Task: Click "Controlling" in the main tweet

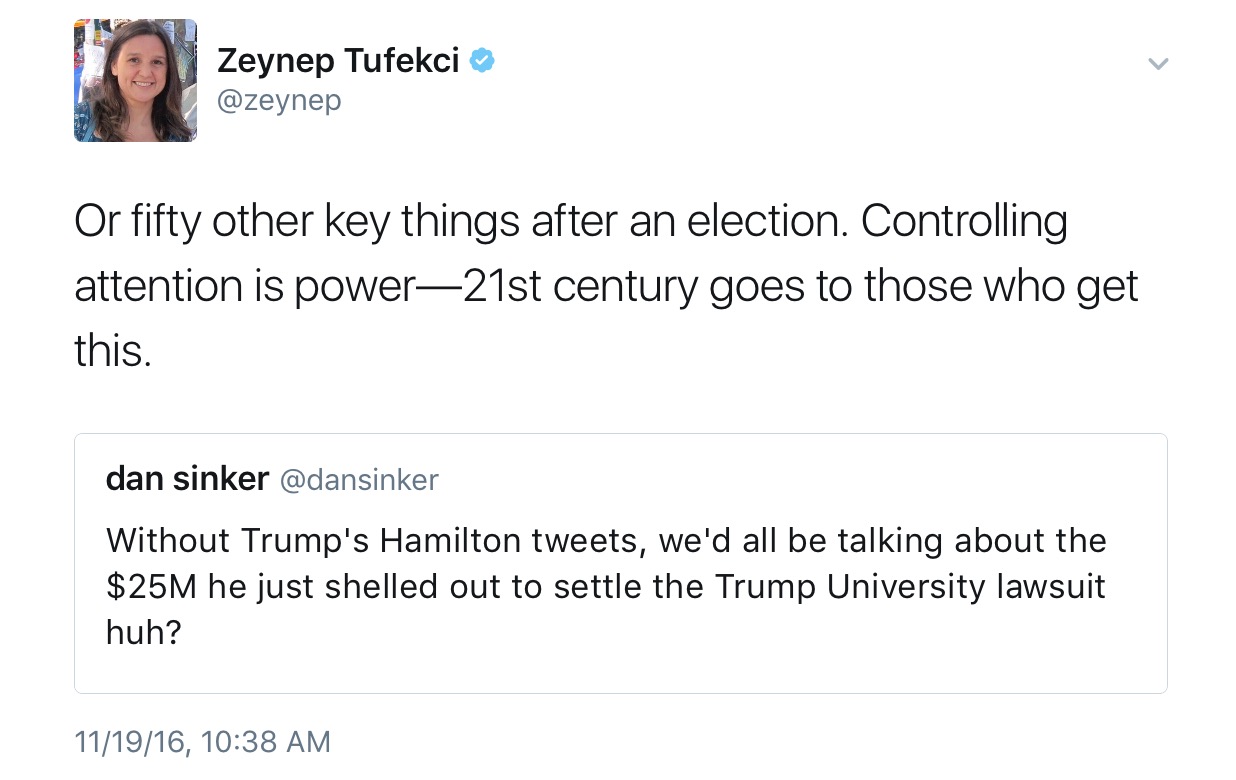Action: [964, 222]
